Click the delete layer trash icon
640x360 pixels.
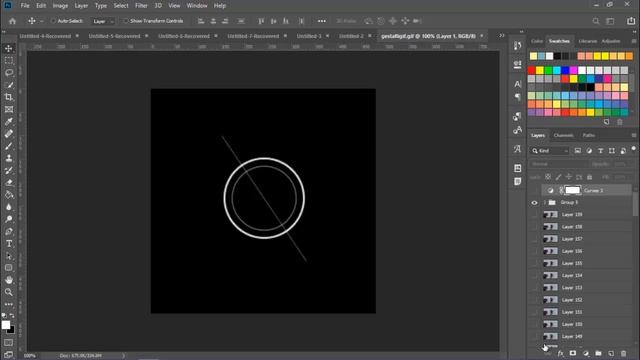click(623, 353)
